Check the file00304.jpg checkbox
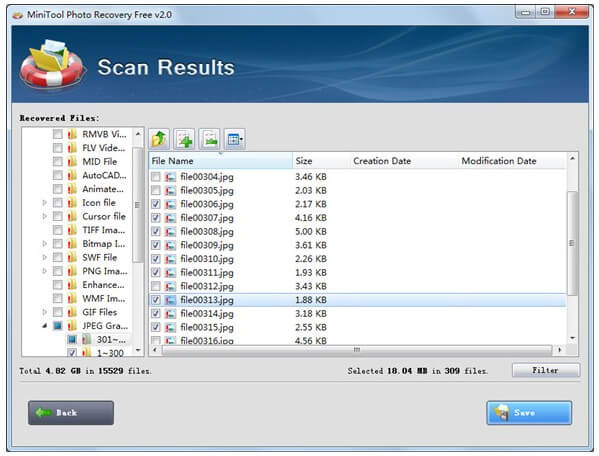Image resolution: width=599 pixels, height=456 pixels. 155,176
